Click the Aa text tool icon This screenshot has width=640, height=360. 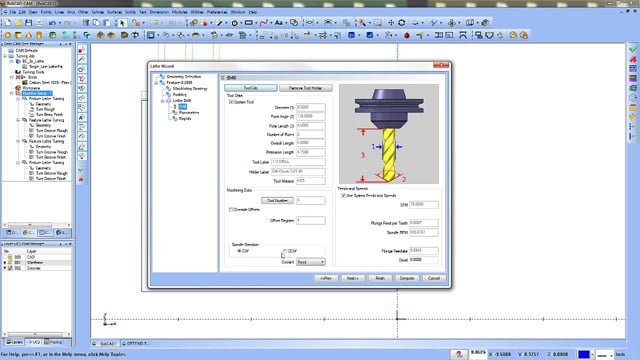(x=279, y=23)
